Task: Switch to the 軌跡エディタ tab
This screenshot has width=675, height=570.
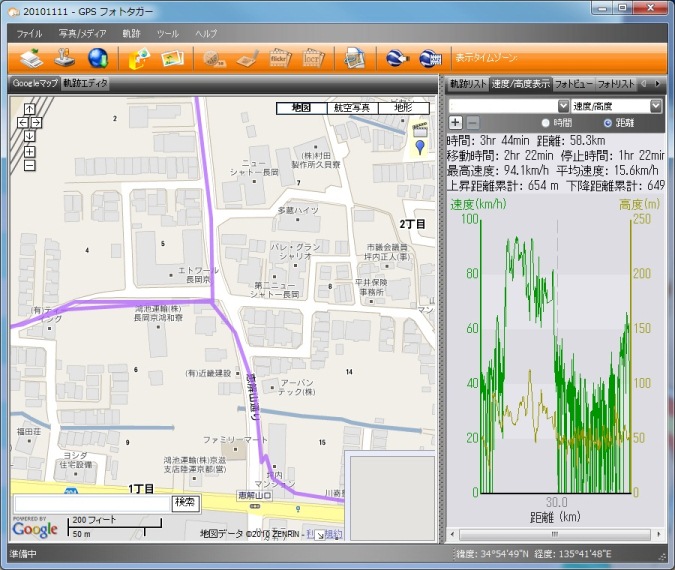Action: click(x=85, y=84)
